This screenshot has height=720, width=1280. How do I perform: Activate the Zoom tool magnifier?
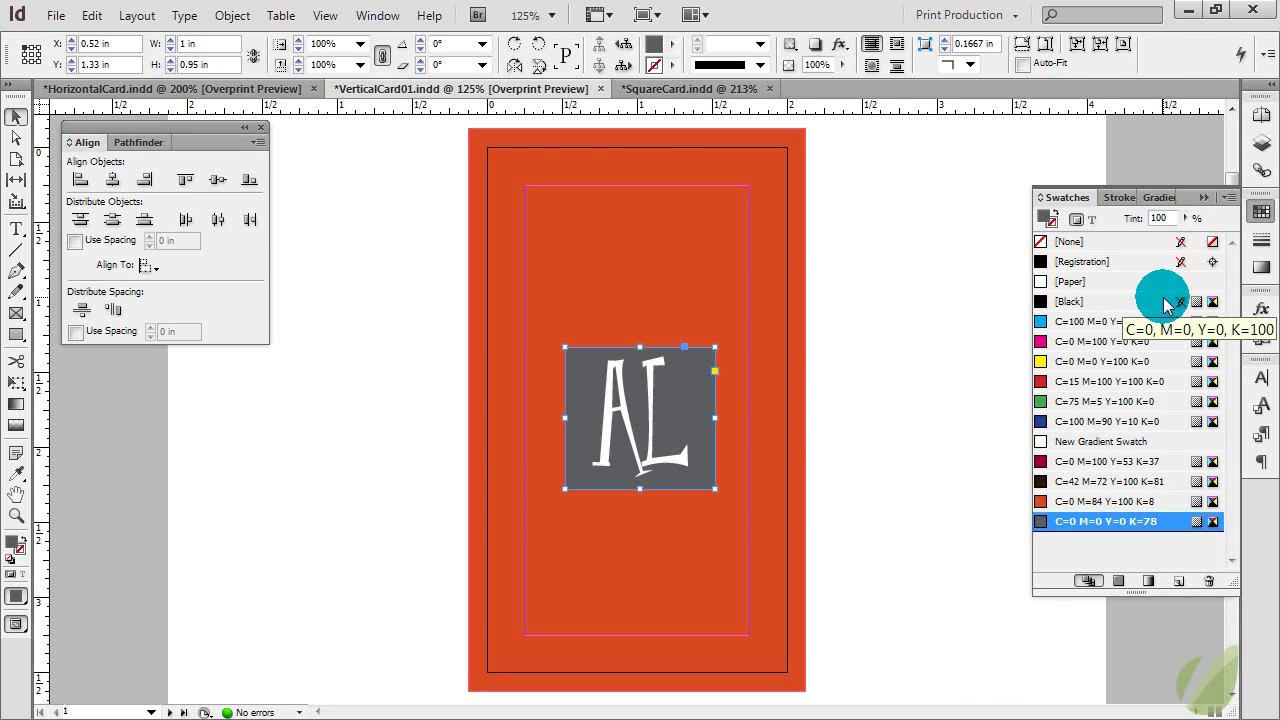[x=16, y=516]
